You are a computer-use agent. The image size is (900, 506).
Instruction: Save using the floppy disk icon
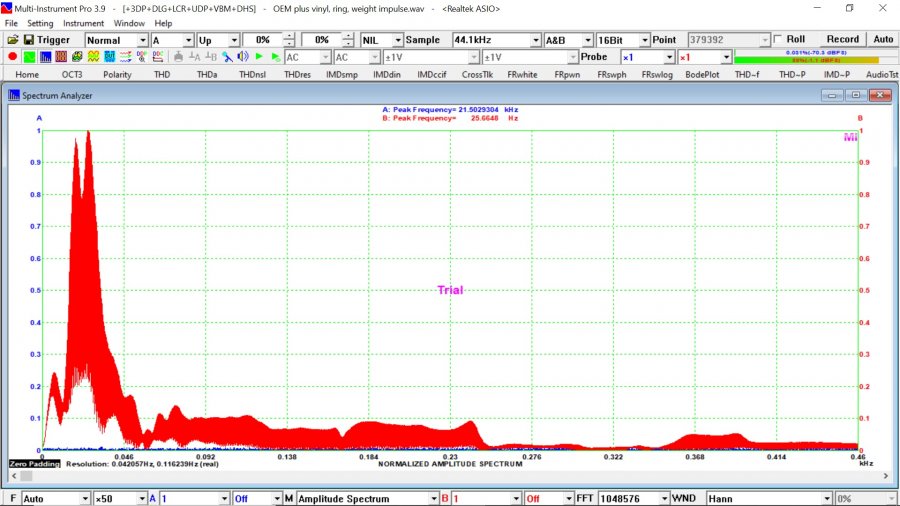click(29, 40)
